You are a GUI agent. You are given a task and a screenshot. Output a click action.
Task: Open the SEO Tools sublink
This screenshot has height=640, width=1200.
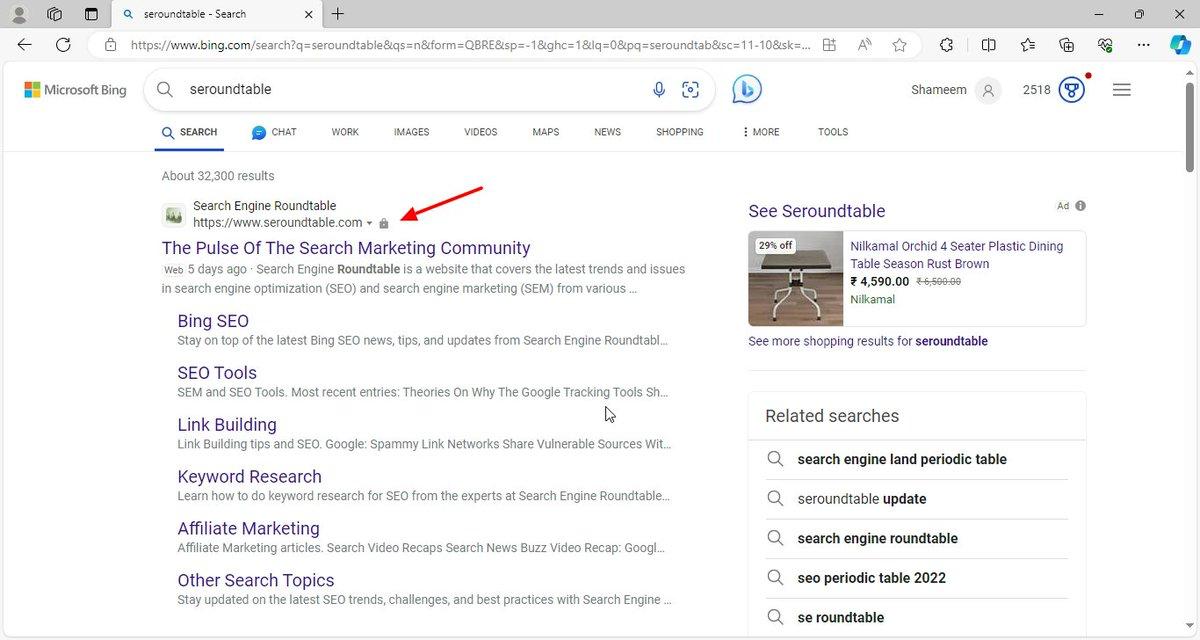(x=217, y=373)
